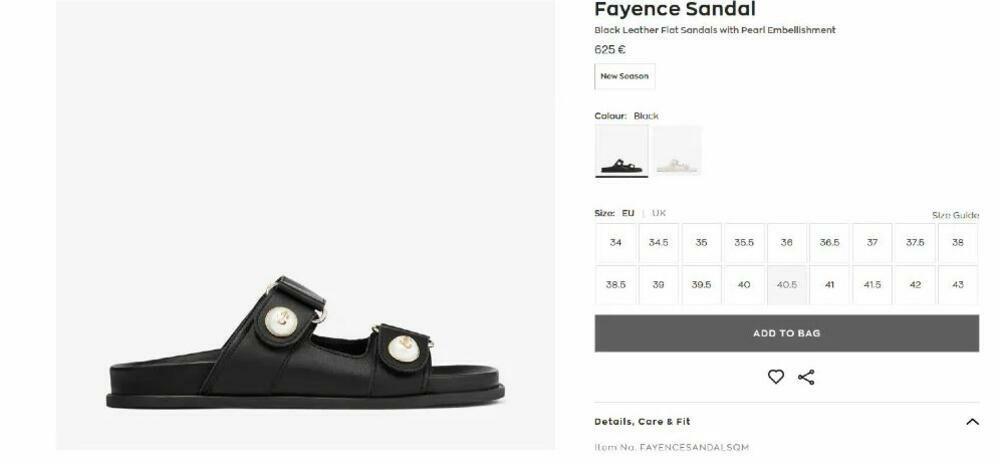Switch size chart to UK
The width and height of the screenshot is (1000, 462).
(659, 213)
